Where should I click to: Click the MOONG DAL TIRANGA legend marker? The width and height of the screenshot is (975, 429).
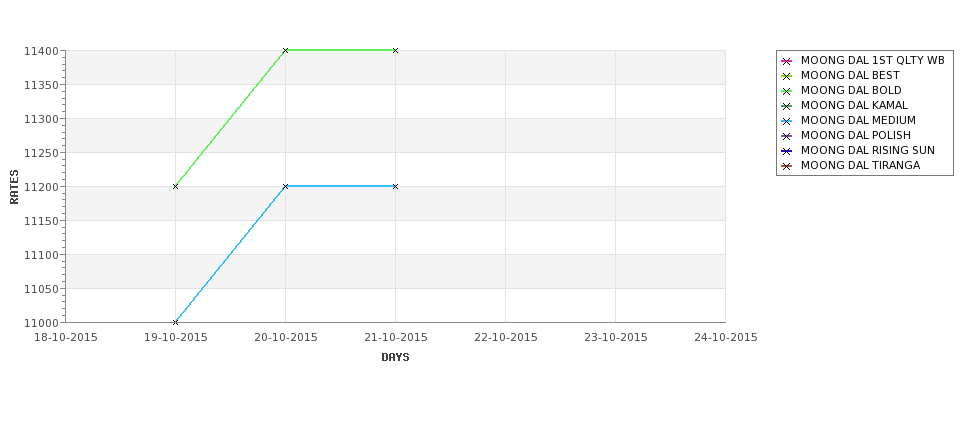click(x=787, y=166)
